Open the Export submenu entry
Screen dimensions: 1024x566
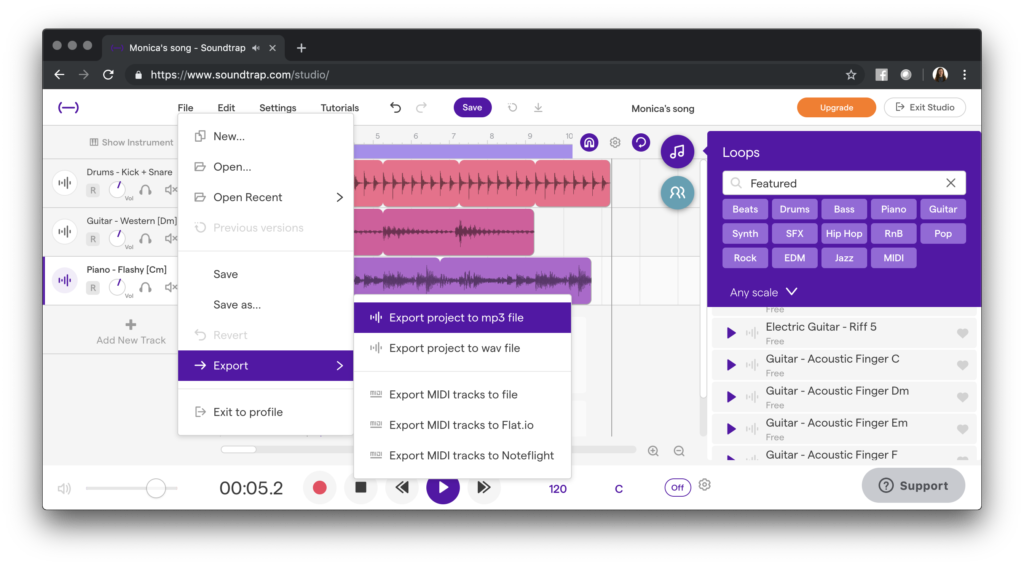[x=266, y=366]
